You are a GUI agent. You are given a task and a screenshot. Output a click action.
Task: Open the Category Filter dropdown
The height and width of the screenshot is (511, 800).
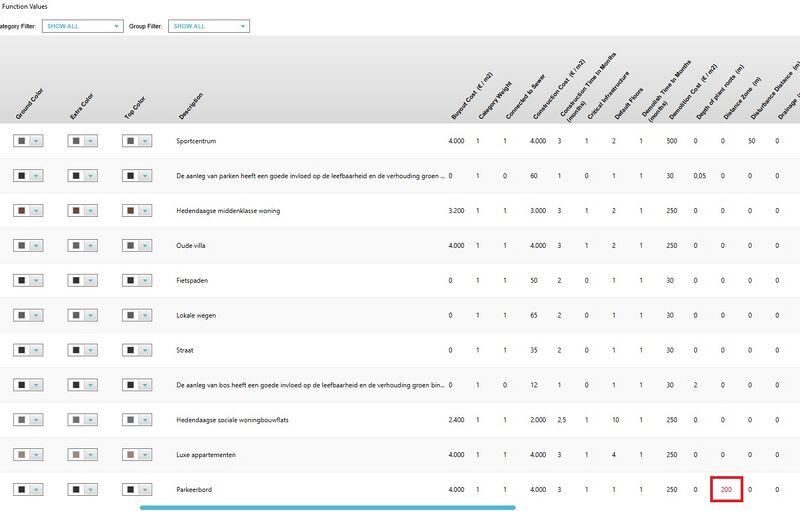[84, 26]
